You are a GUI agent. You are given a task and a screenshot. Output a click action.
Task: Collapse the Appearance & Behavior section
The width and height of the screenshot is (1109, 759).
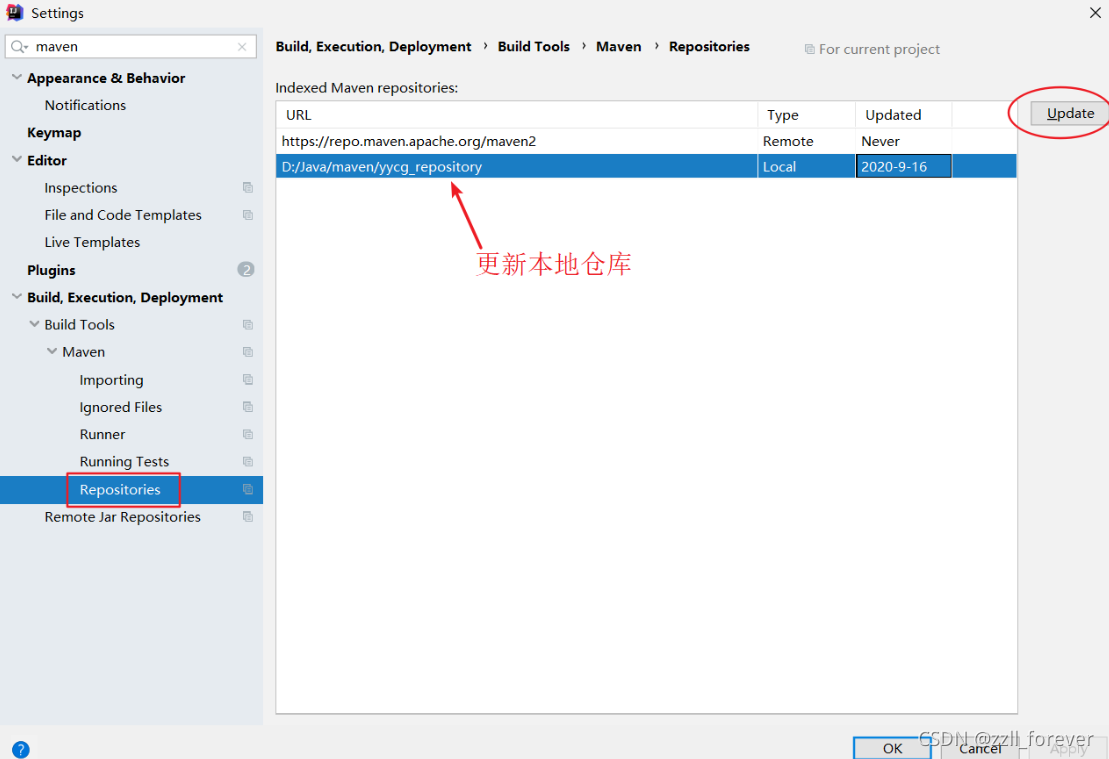[x=17, y=78]
